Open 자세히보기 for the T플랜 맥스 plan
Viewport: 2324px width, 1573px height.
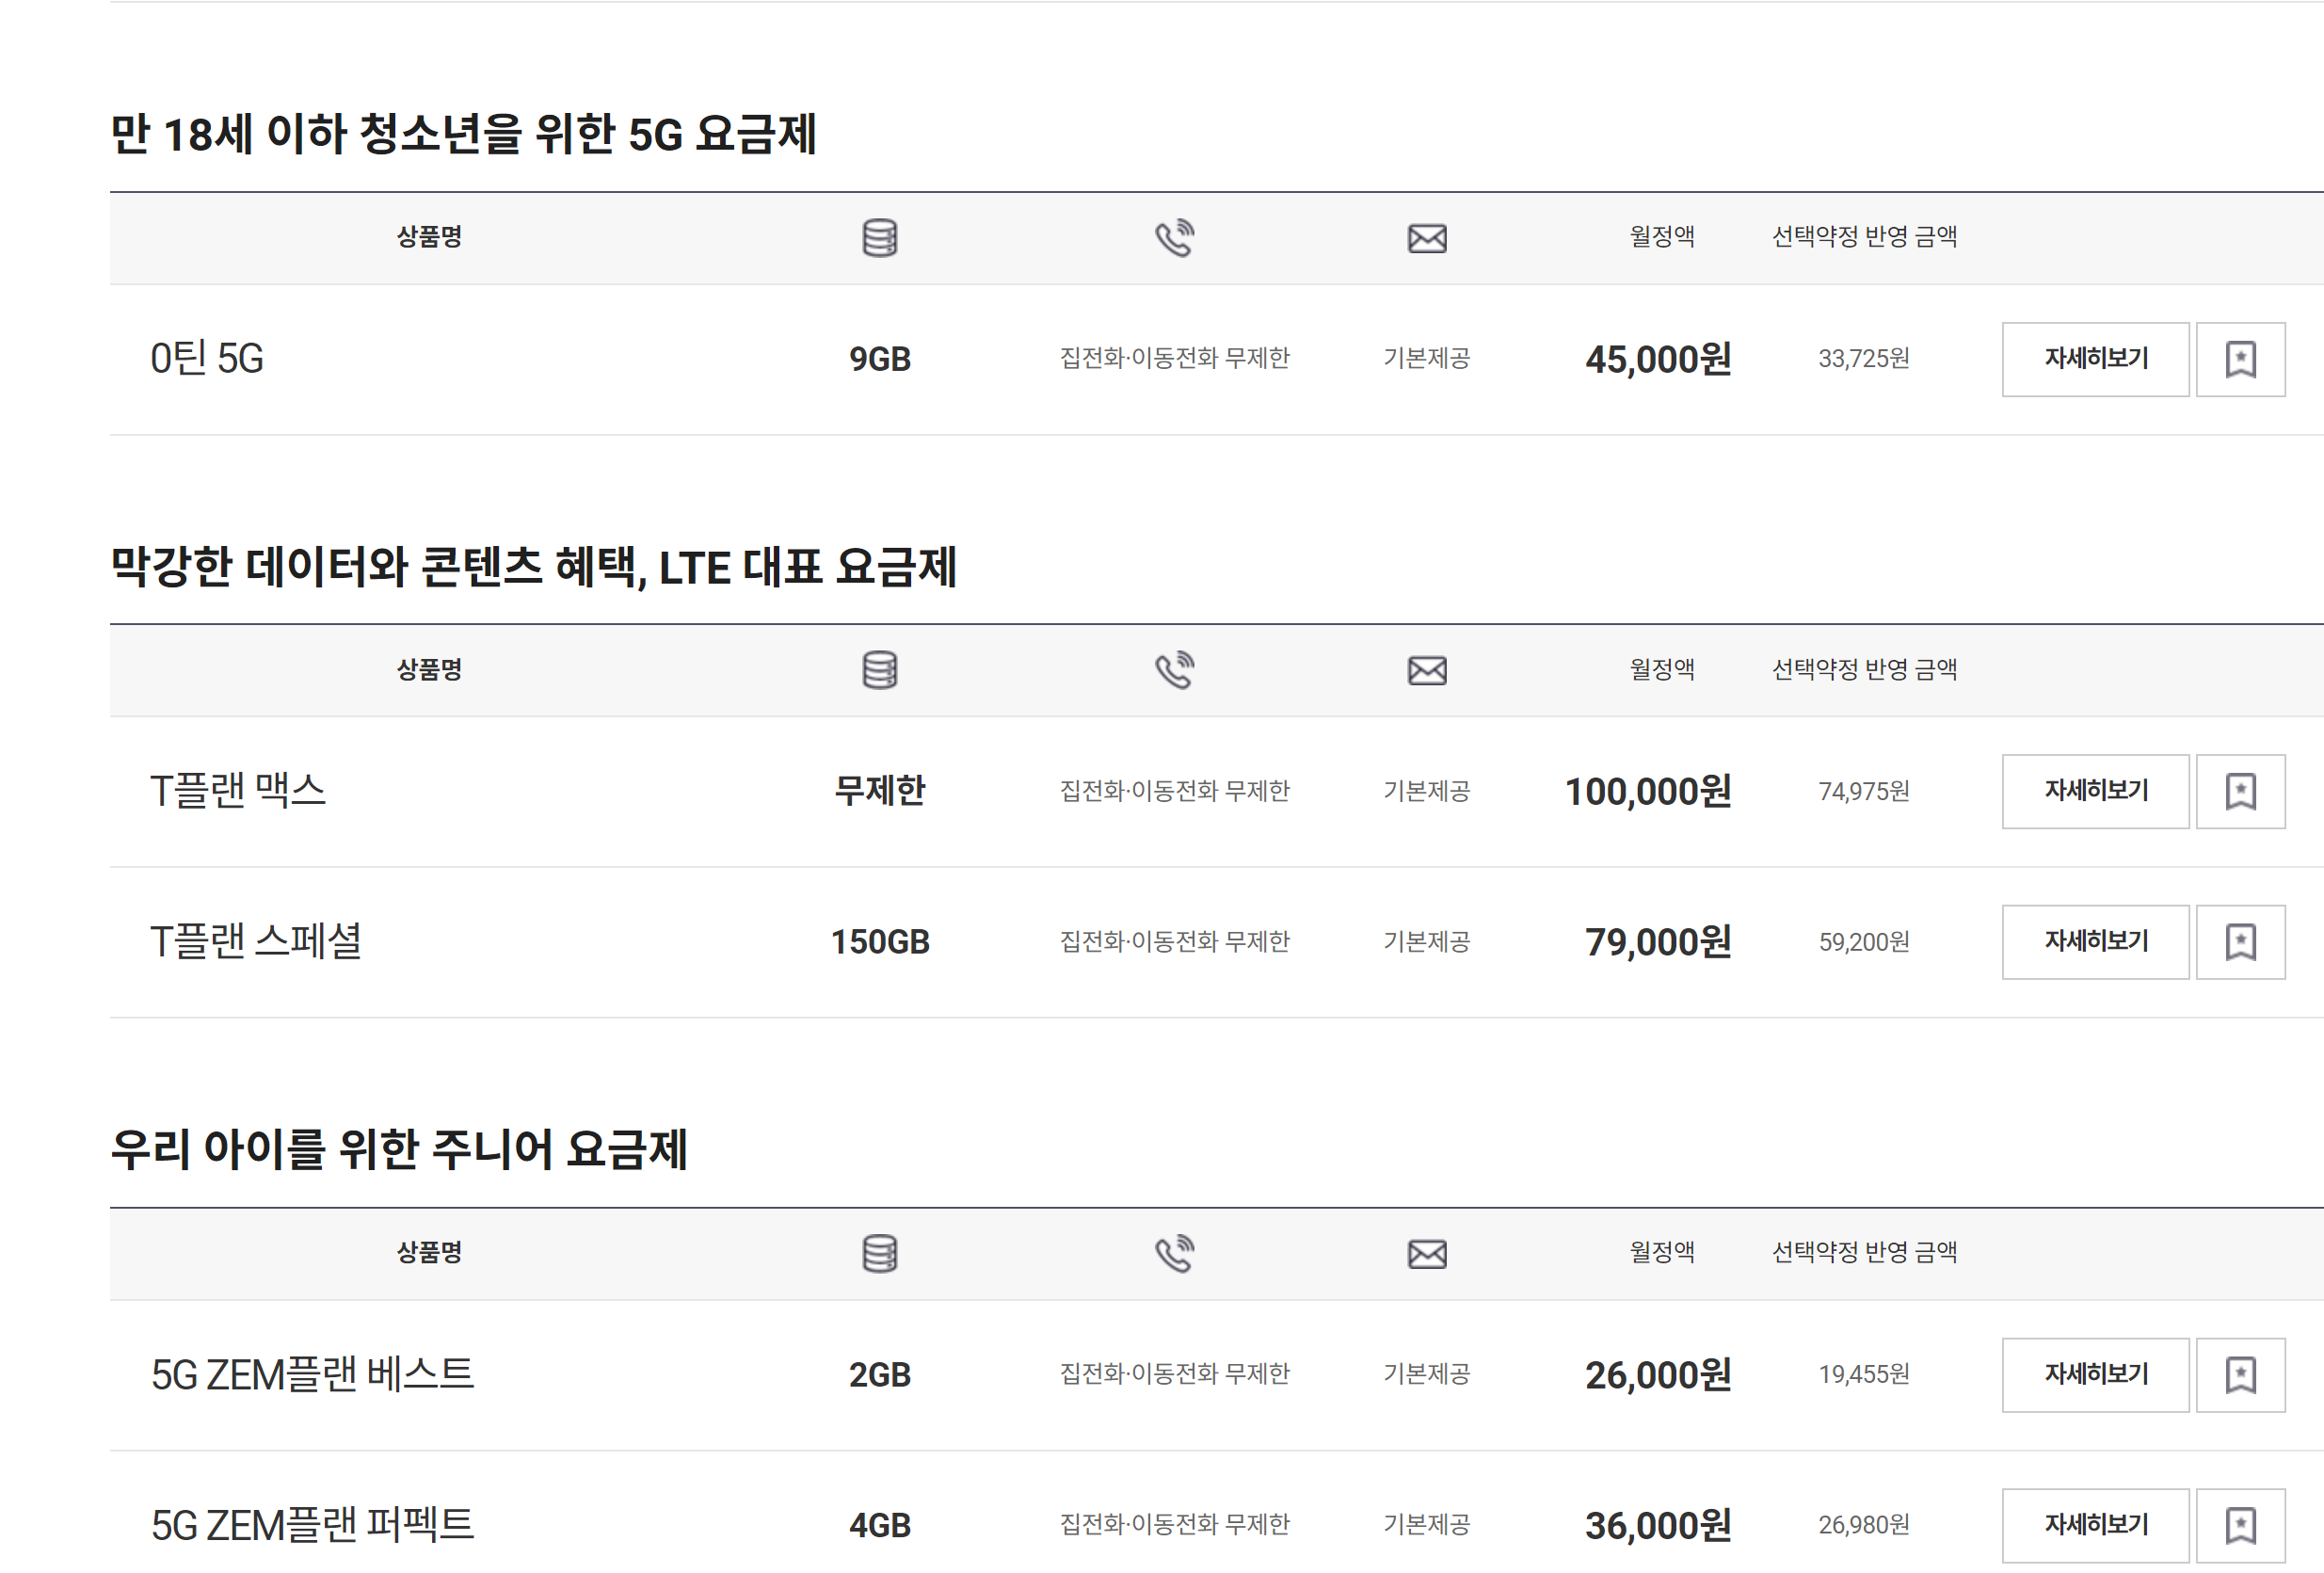2094,791
